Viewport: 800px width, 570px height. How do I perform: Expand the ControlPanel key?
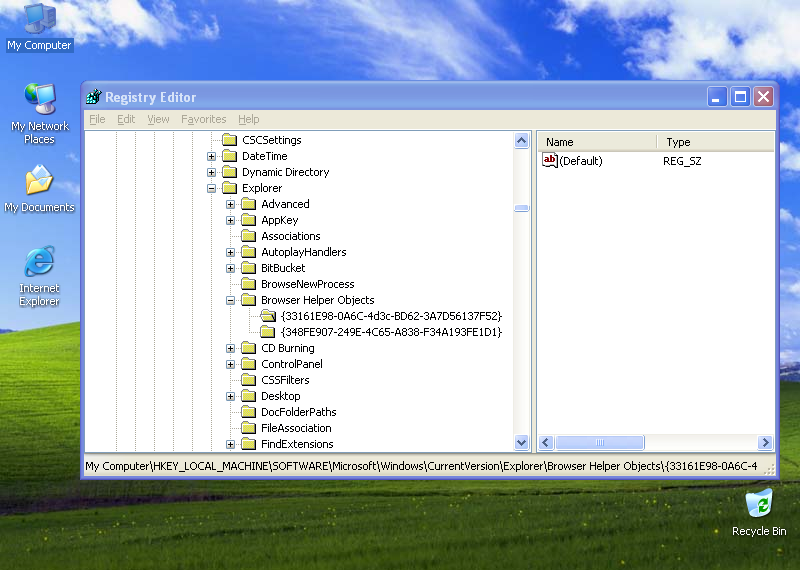(x=231, y=364)
